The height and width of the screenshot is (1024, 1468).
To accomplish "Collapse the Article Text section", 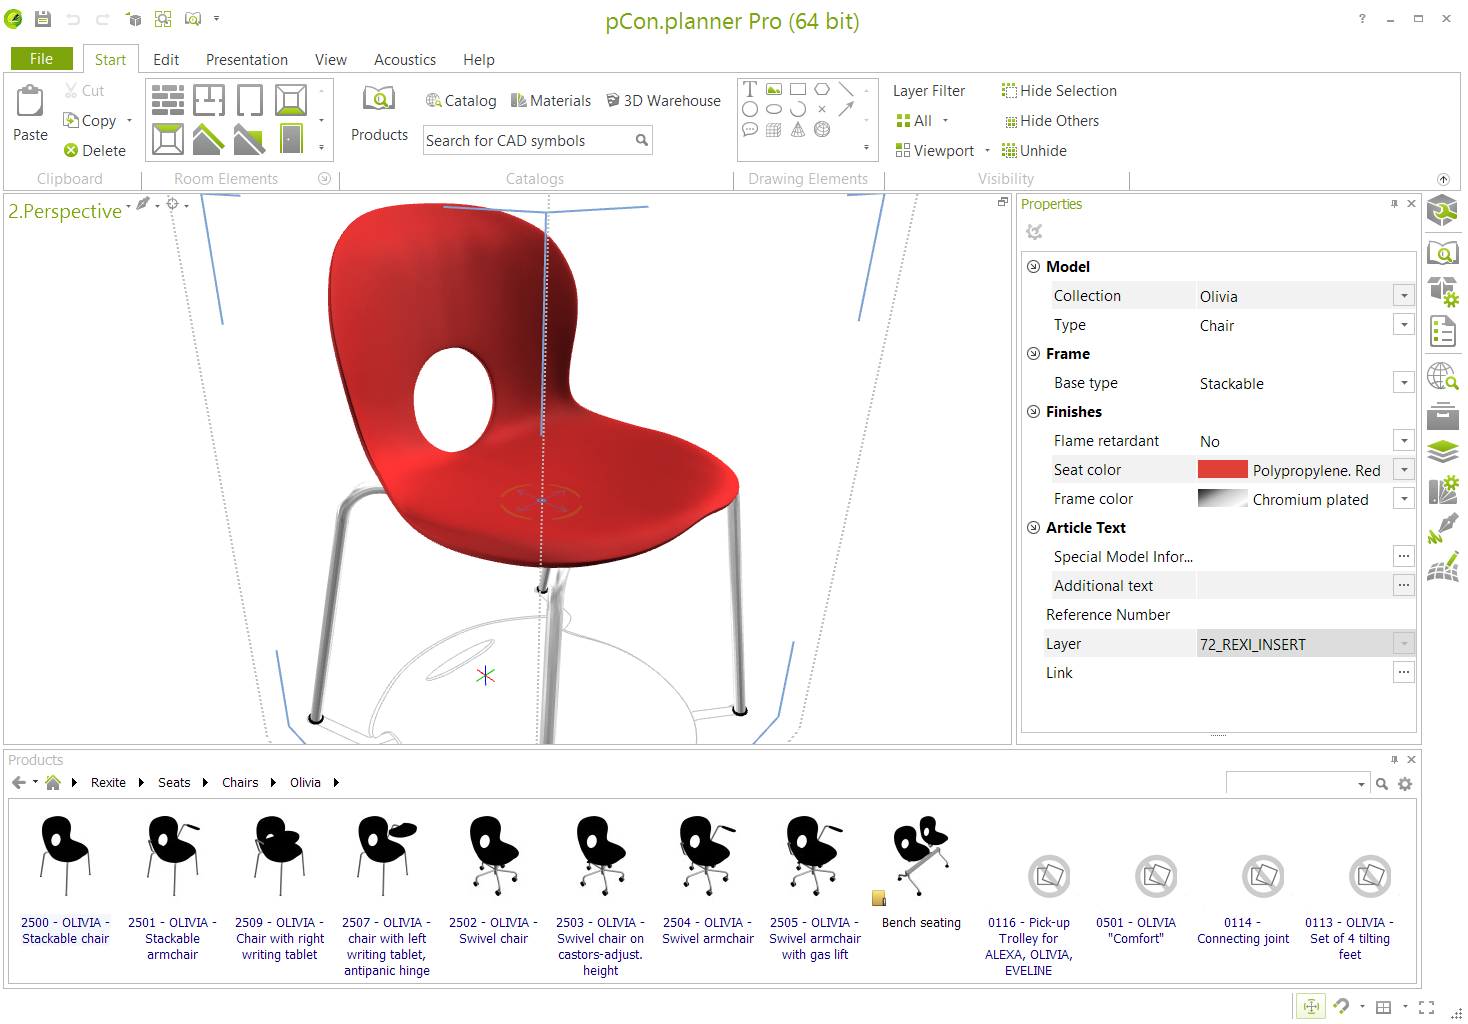I will click(x=1033, y=528).
